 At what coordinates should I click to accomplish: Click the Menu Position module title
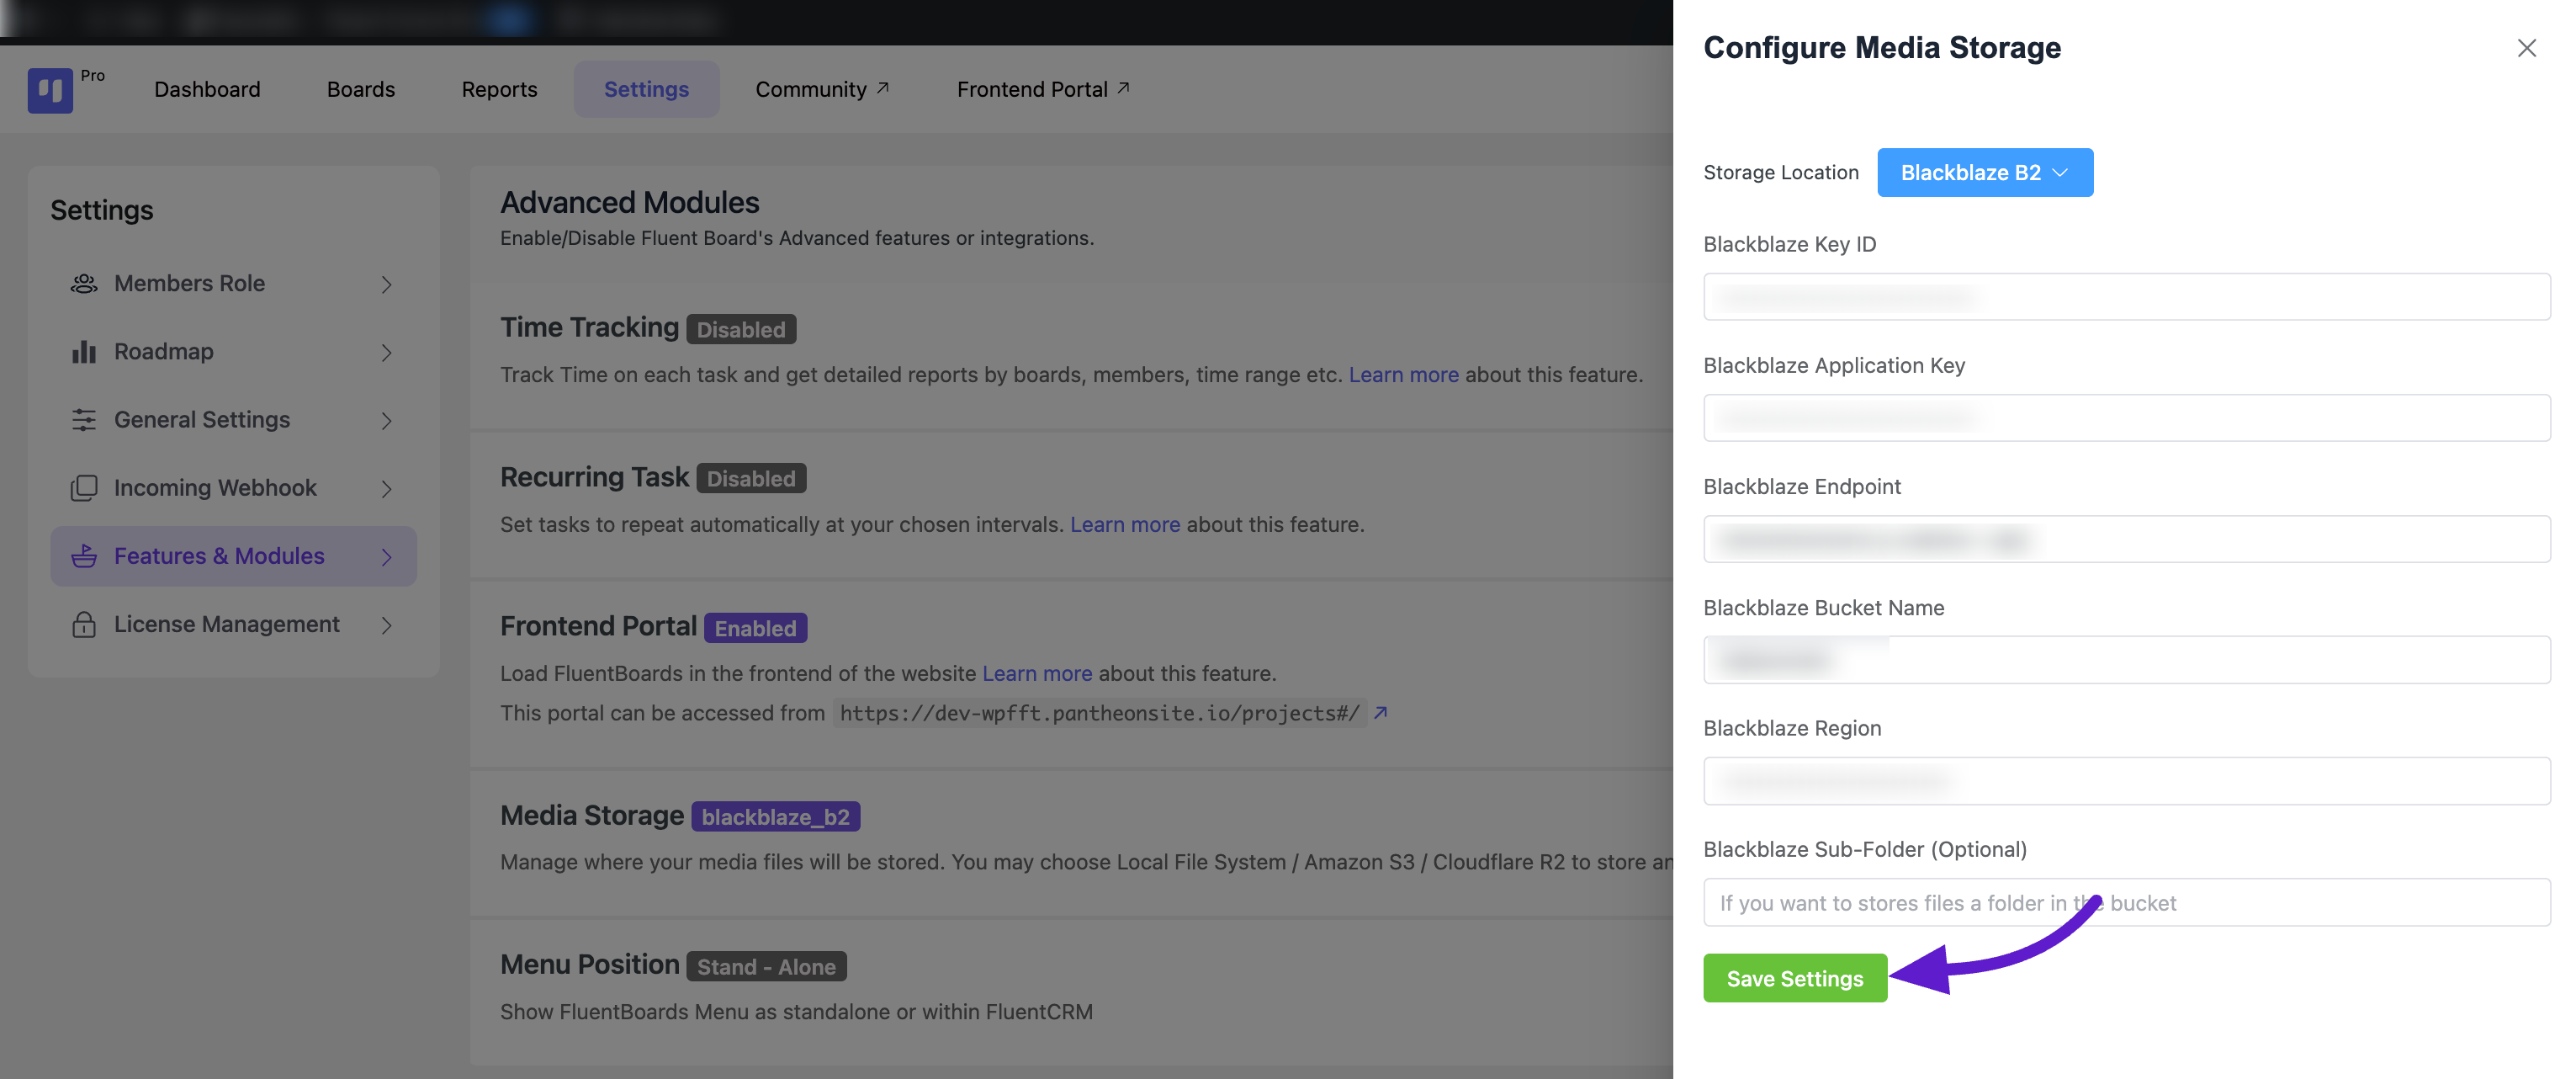pos(590,965)
